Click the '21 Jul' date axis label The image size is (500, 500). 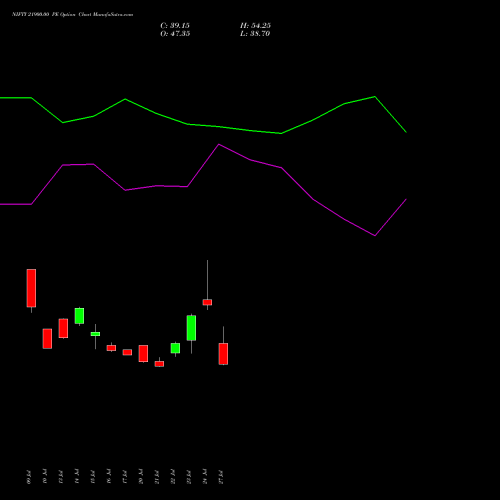pyautogui.click(x=157, y=477)
